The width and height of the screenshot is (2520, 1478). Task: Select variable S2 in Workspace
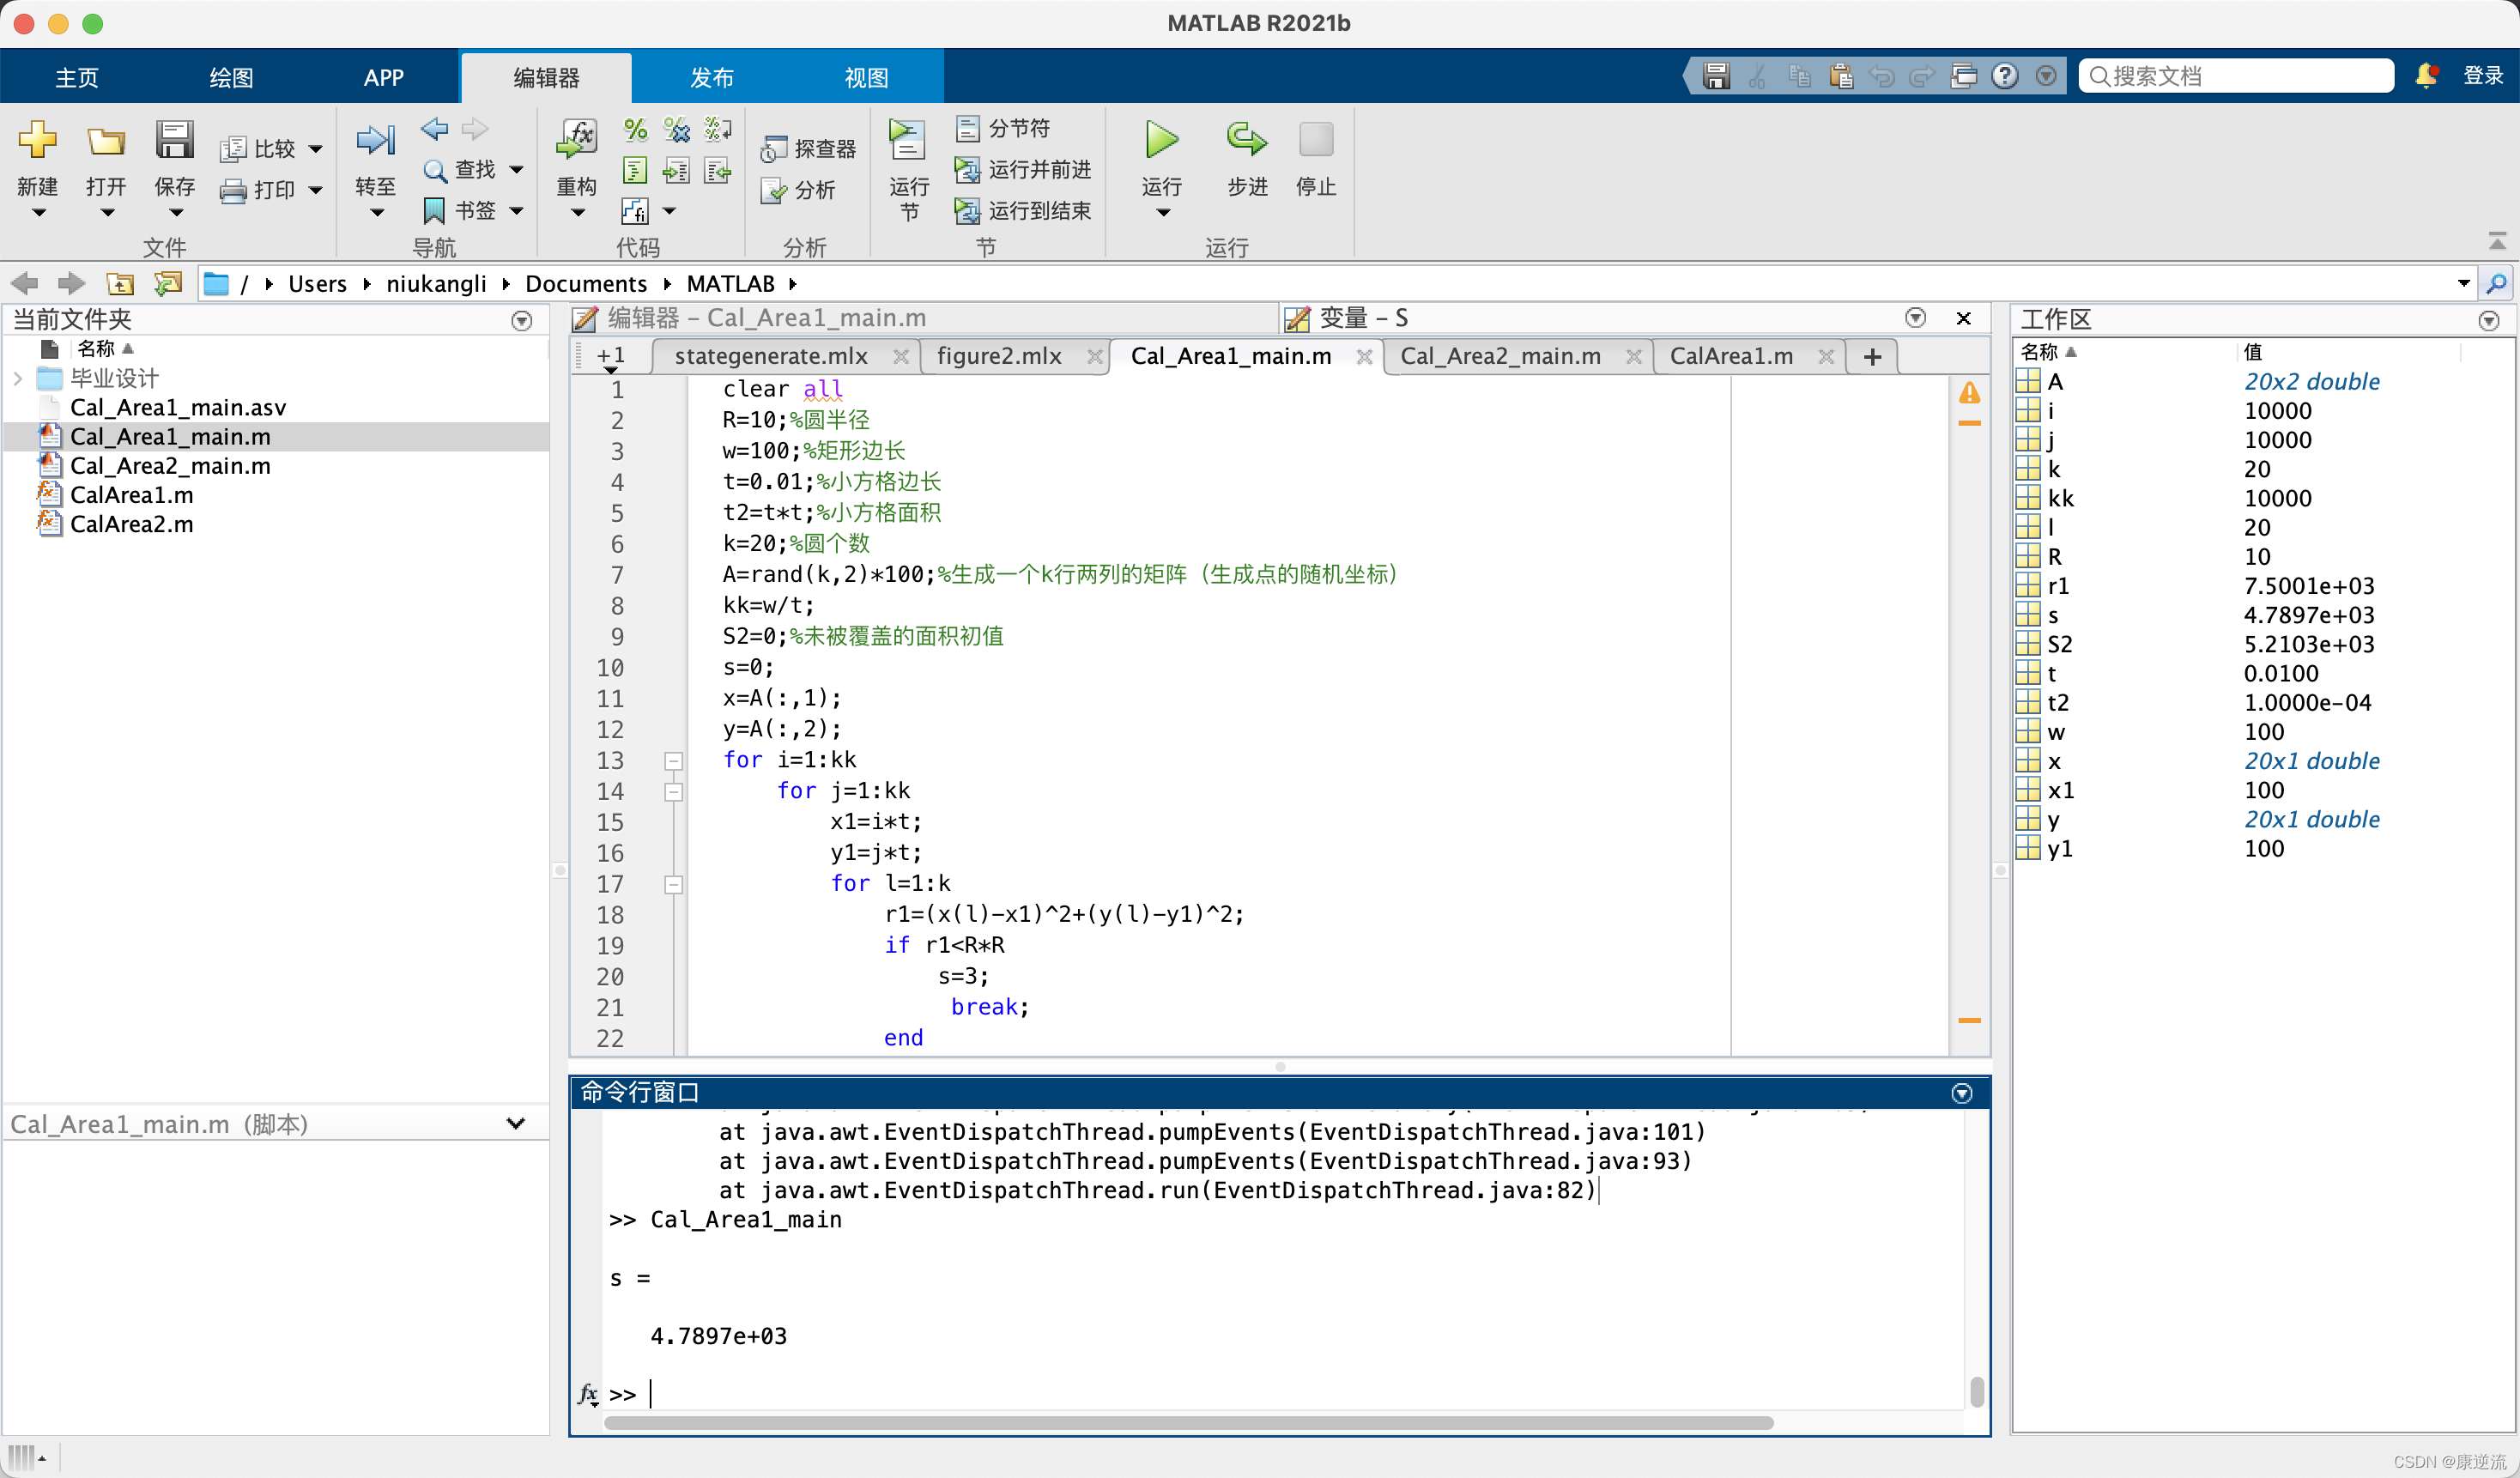click(2059, 645)
